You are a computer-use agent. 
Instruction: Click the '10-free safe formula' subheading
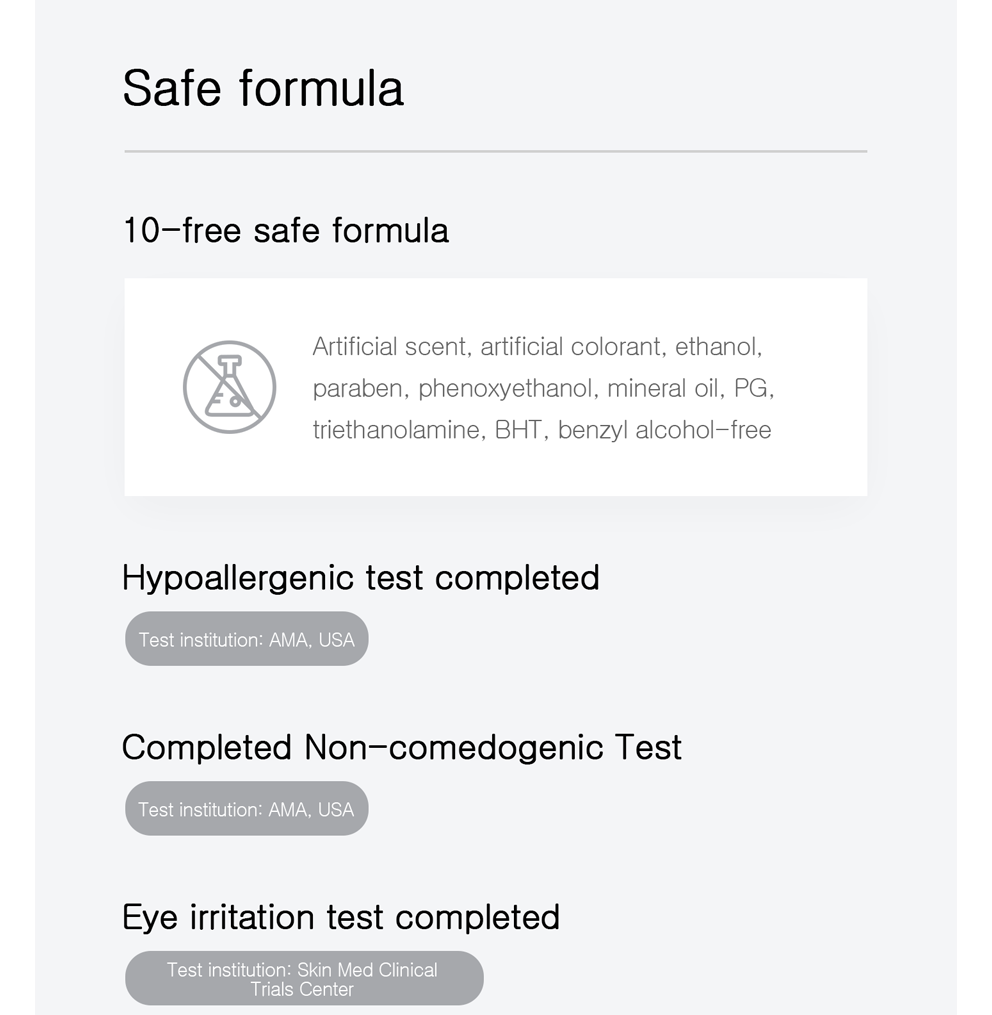tap(286, 230)
